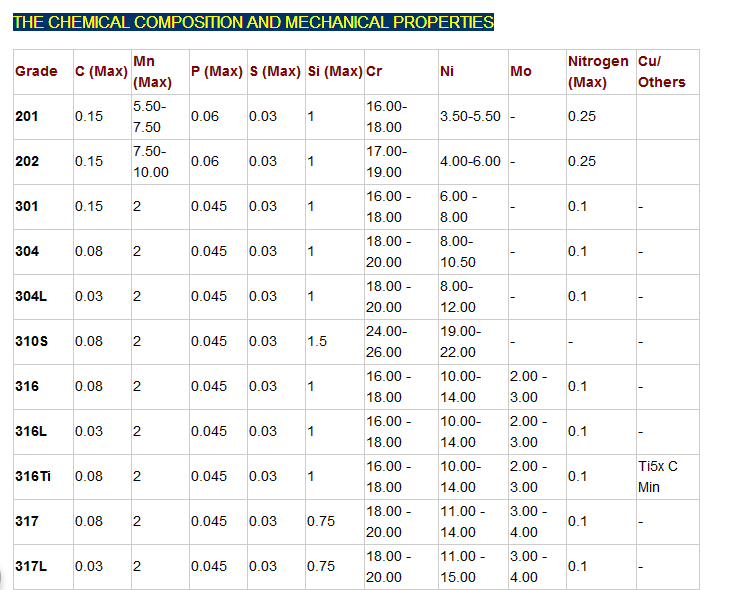Click the 'Cr' column header
This screenshot has height=590, width=748.
(374, 71)
